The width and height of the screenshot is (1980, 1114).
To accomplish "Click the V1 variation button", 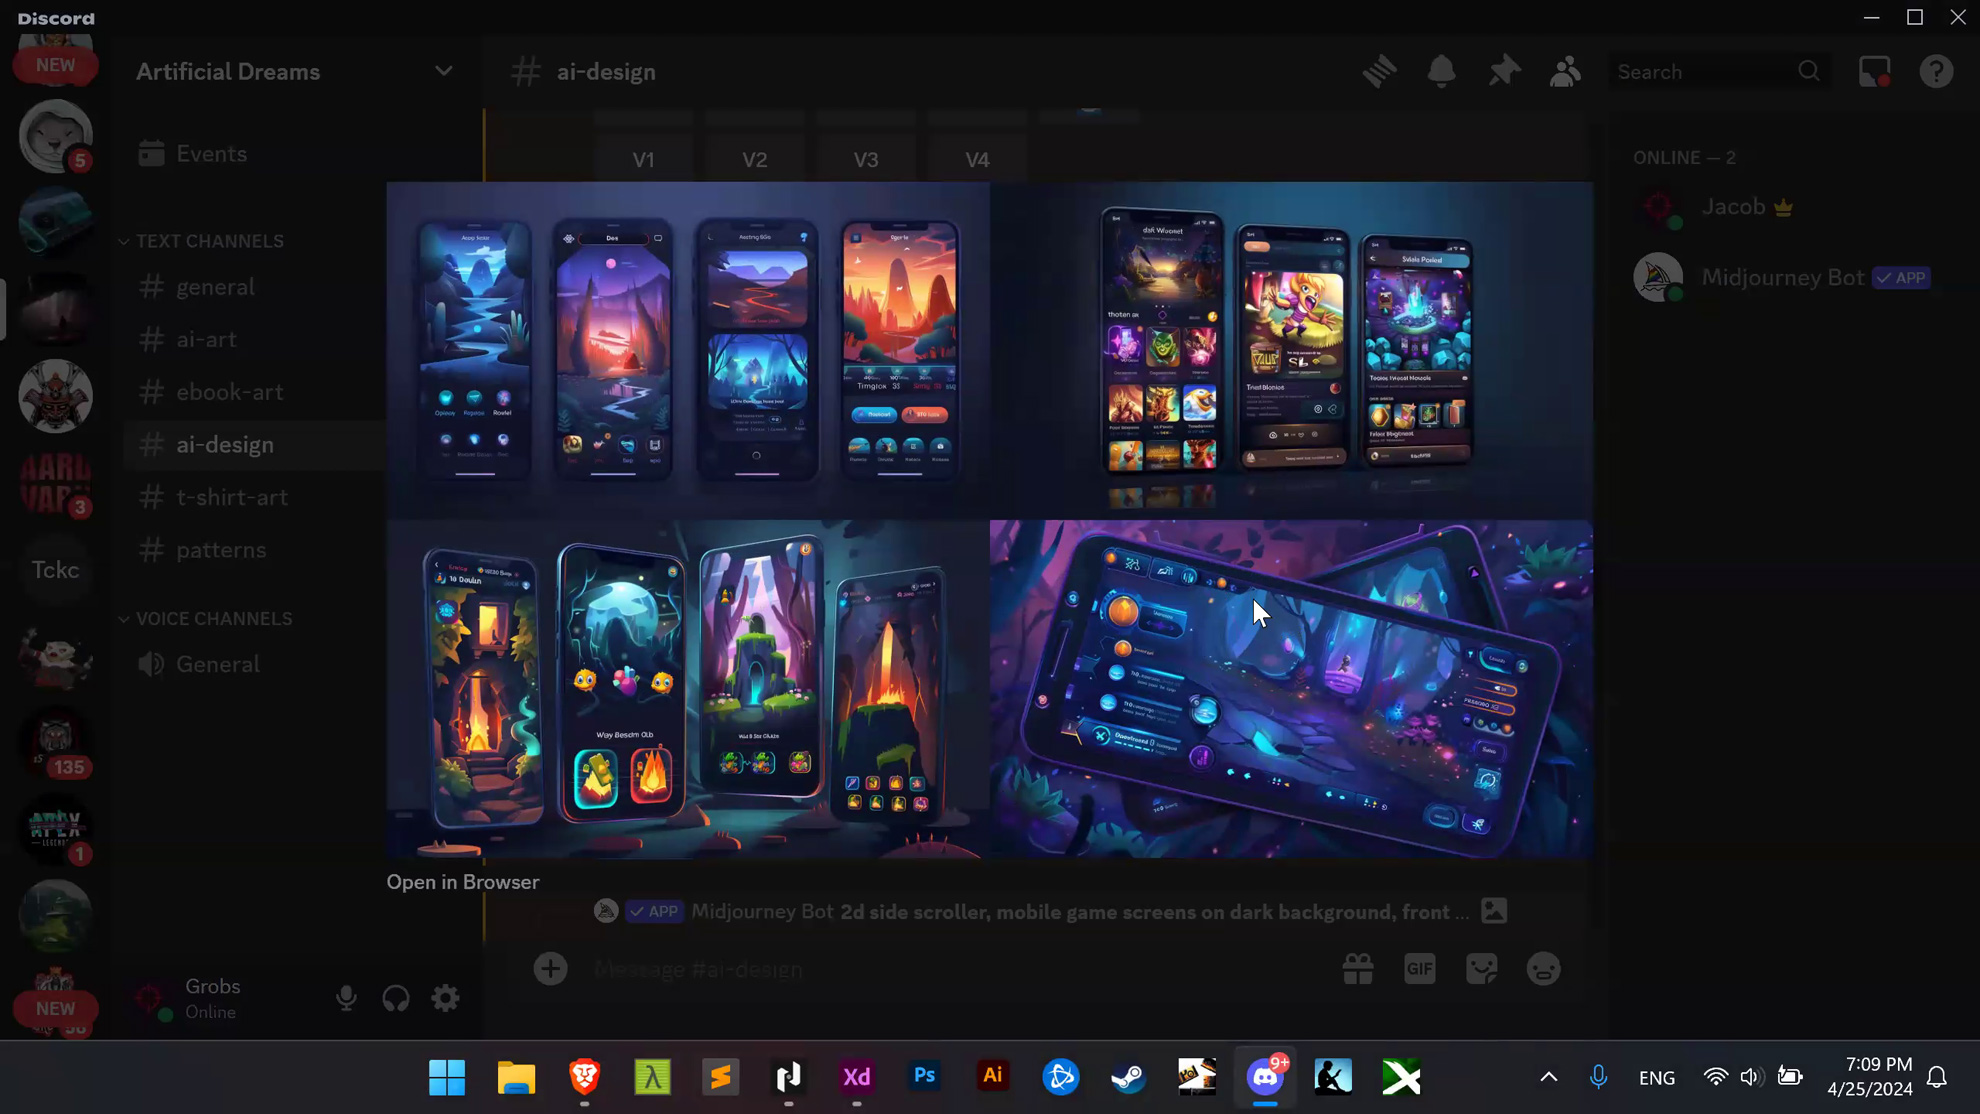I will (x=643, y=159).
